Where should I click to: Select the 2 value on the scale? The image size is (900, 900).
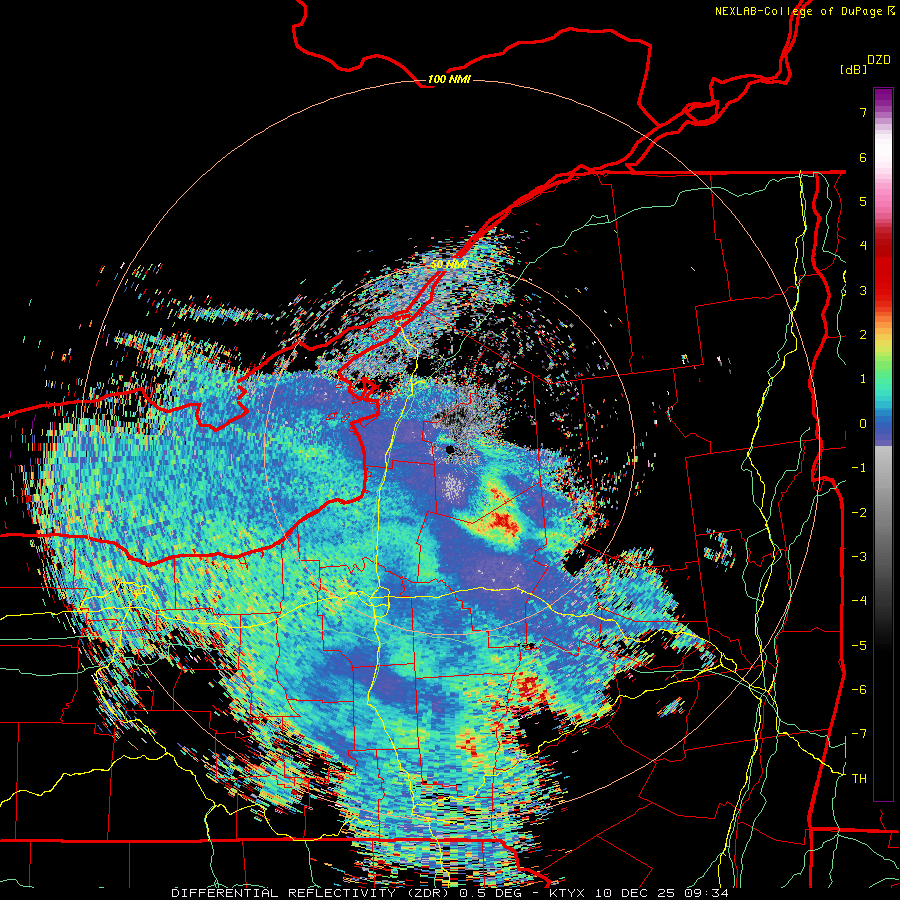(x=863, y=335)
